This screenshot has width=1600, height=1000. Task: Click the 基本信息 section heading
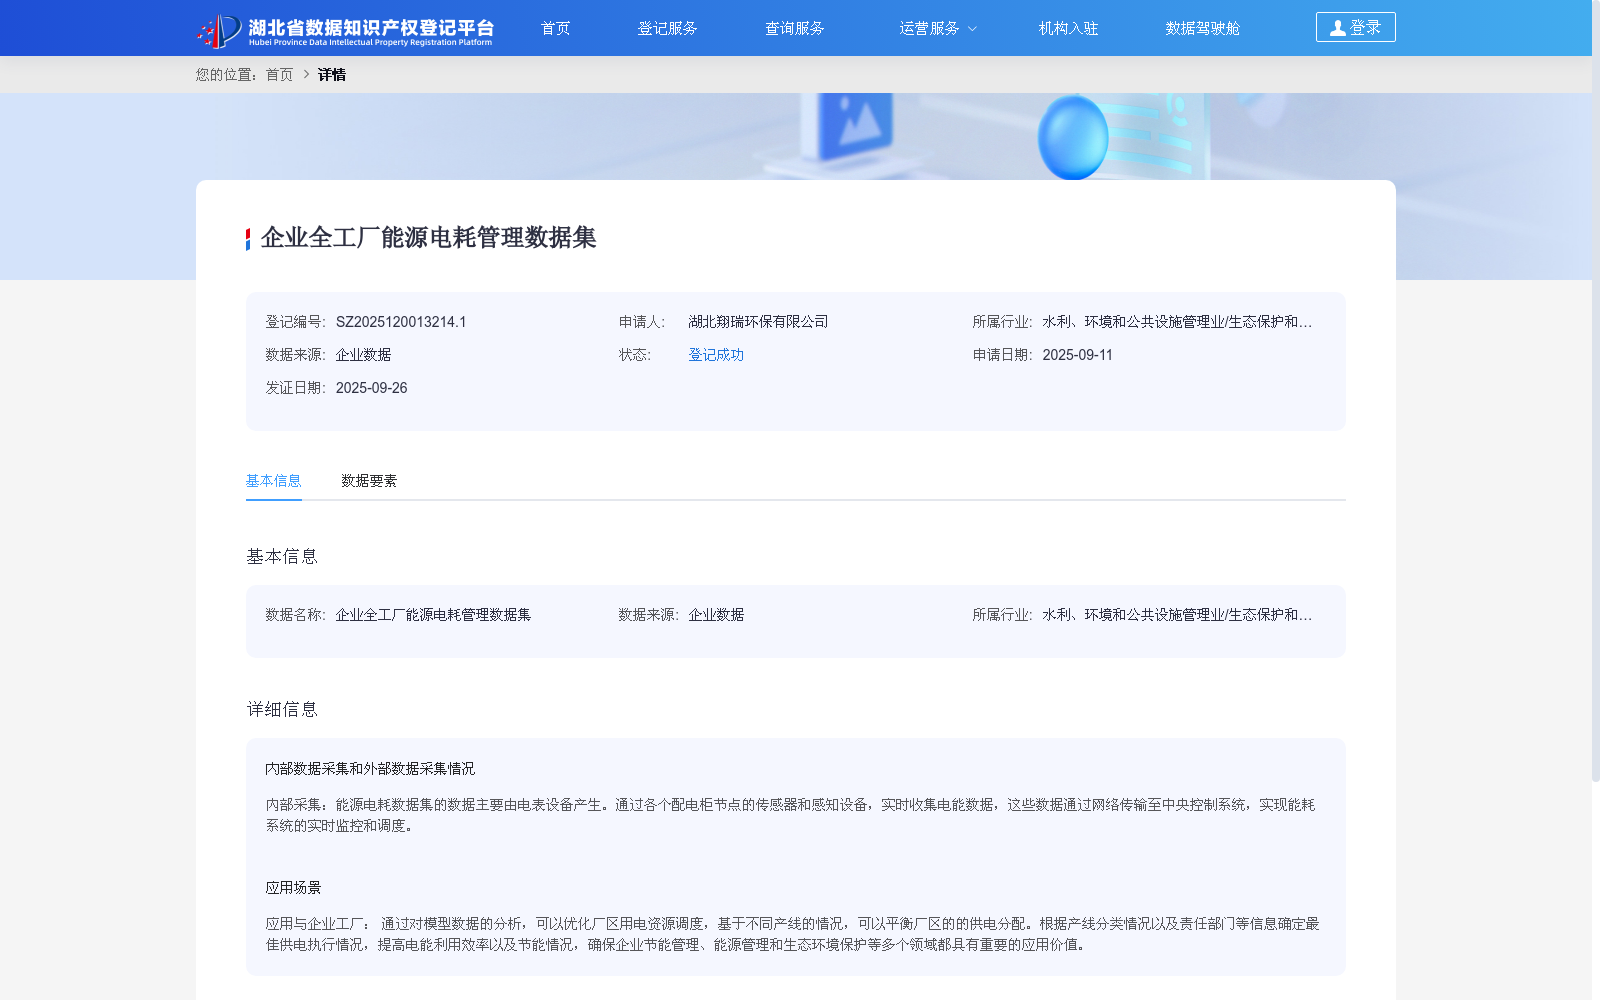[282, 557]
